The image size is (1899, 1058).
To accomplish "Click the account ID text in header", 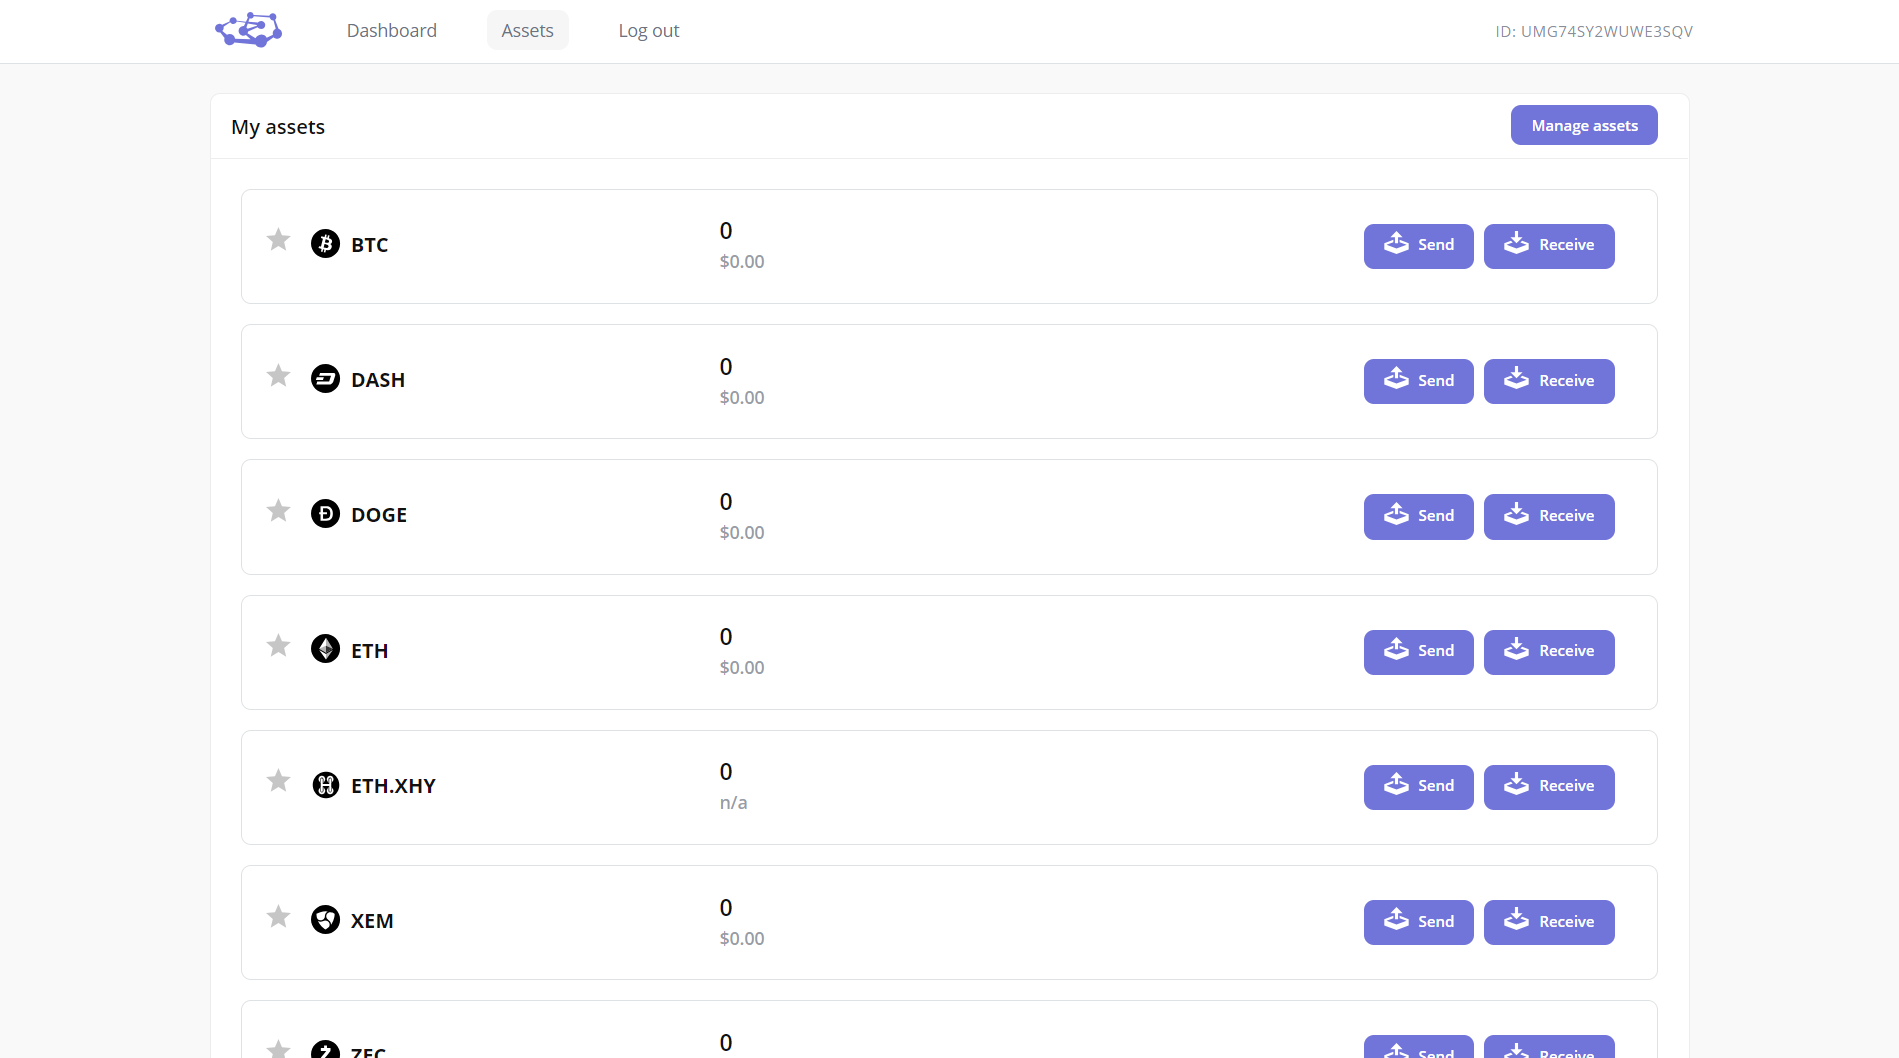I will coord(1593,32).
